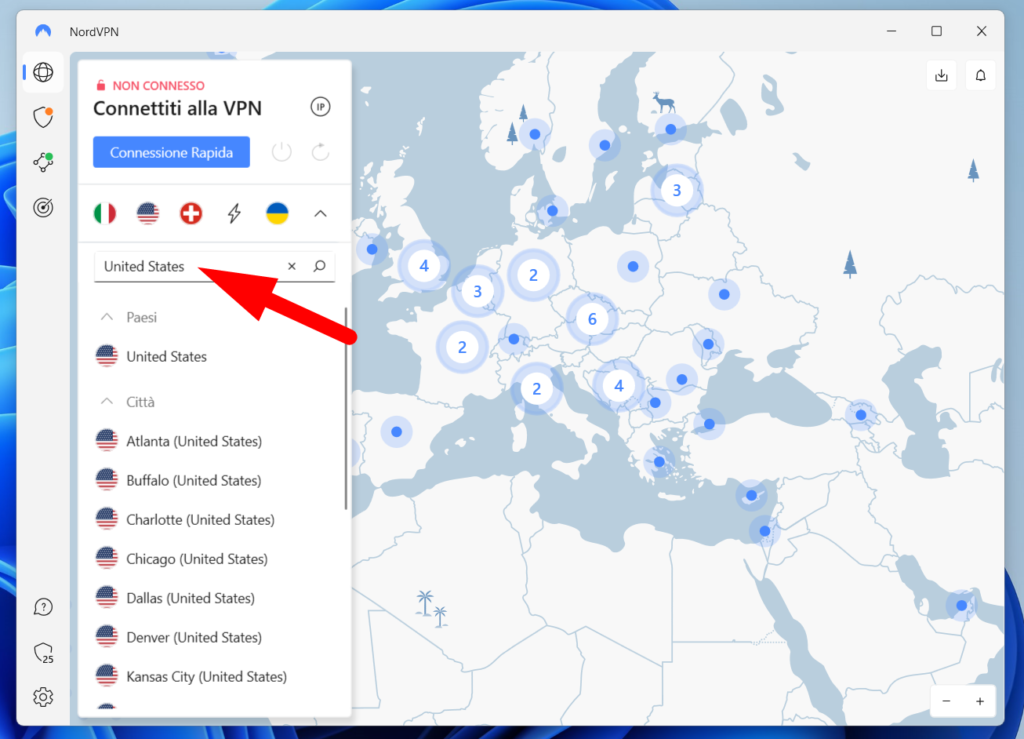Open the help question mark icon
1024x739 pixels.
coord(43,607)
